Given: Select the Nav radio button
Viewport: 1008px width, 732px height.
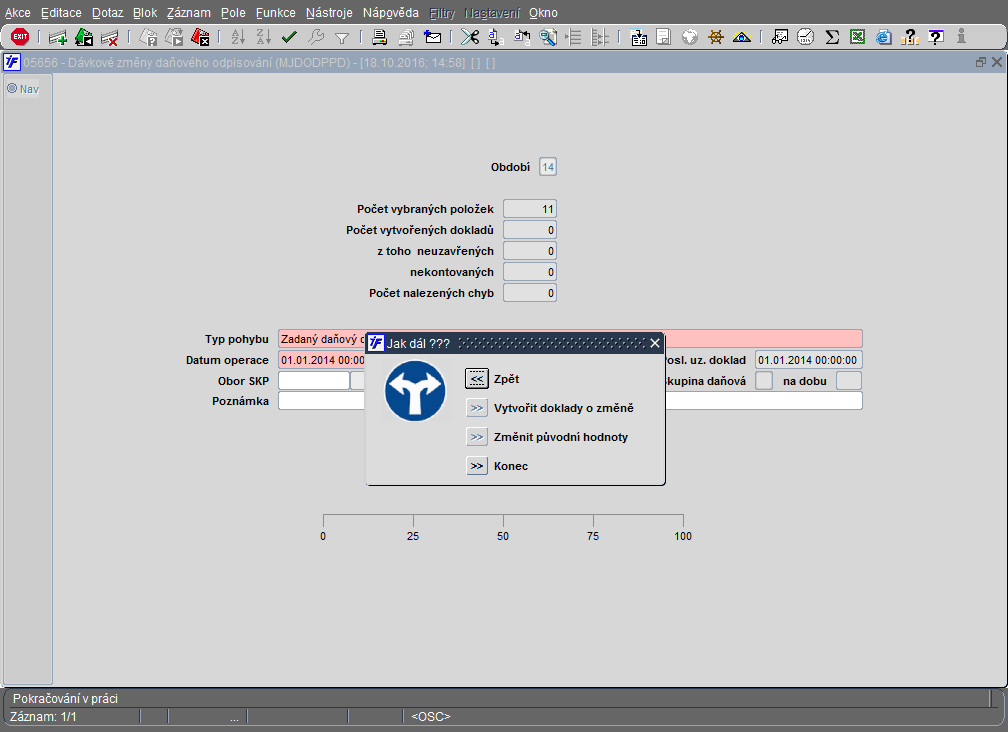Looking at the screenshot, I should [12, 88].
